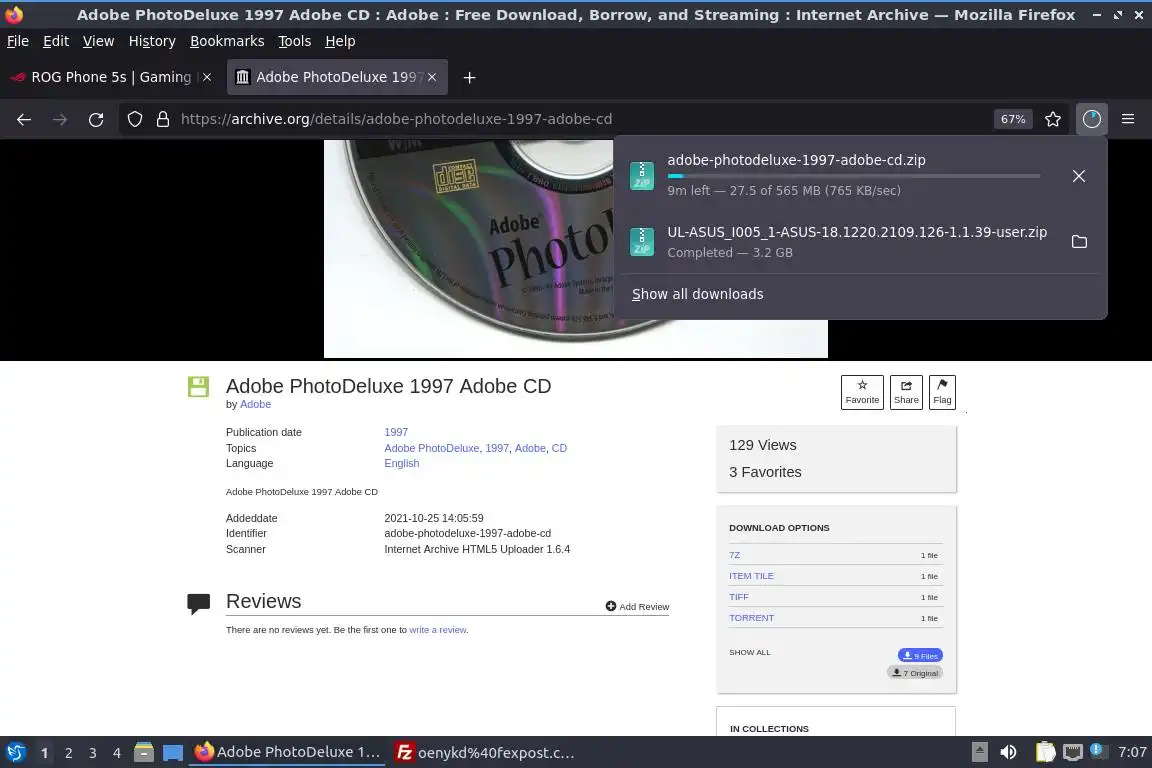
Task: Close the Adobe PhotoDeluxe tab
Action: 432,77
